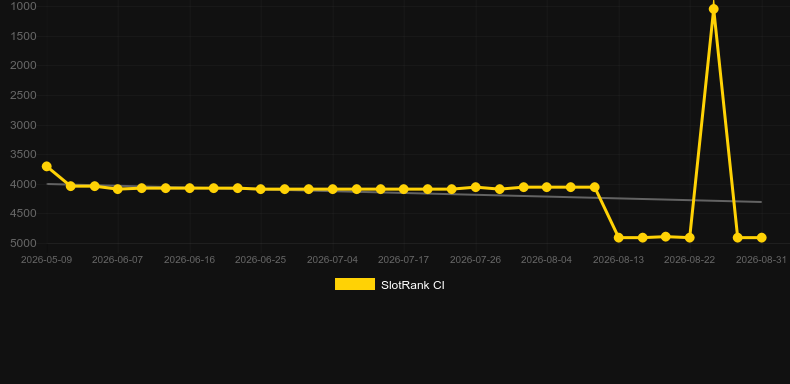The image size is (790, 384).
Task: Click the 2026-08-31 x-axis date label
Action: pos(761,260)
